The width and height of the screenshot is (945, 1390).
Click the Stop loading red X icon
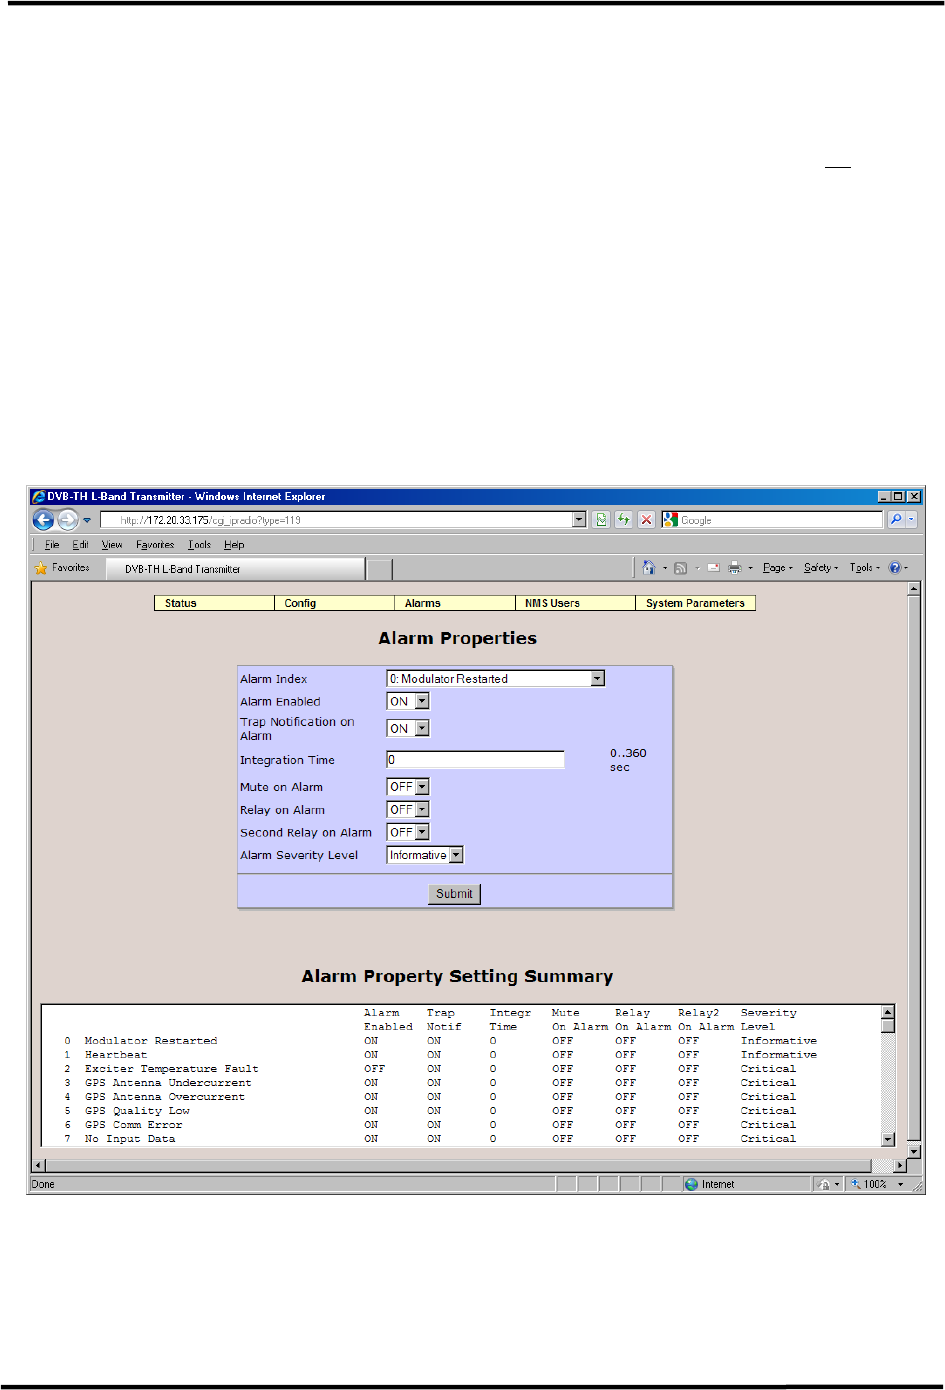tap(646, 520)
